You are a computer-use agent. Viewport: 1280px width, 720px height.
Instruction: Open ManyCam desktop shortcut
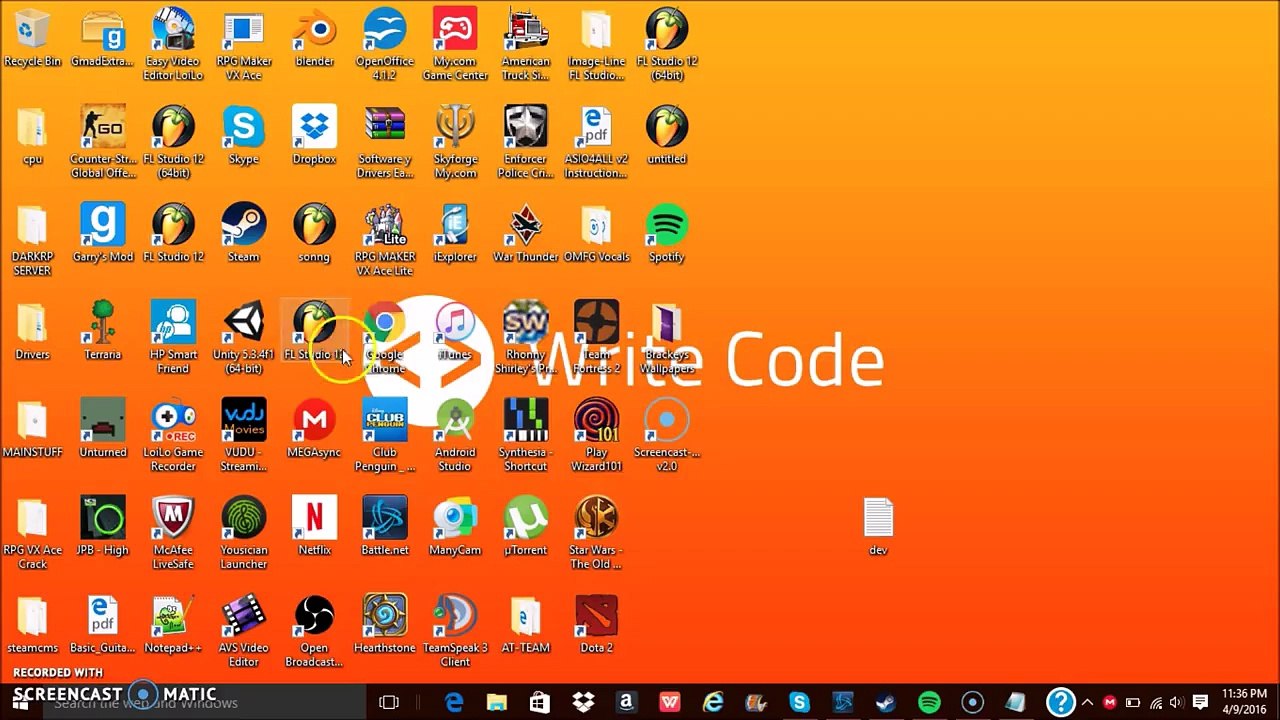(455, 526)
